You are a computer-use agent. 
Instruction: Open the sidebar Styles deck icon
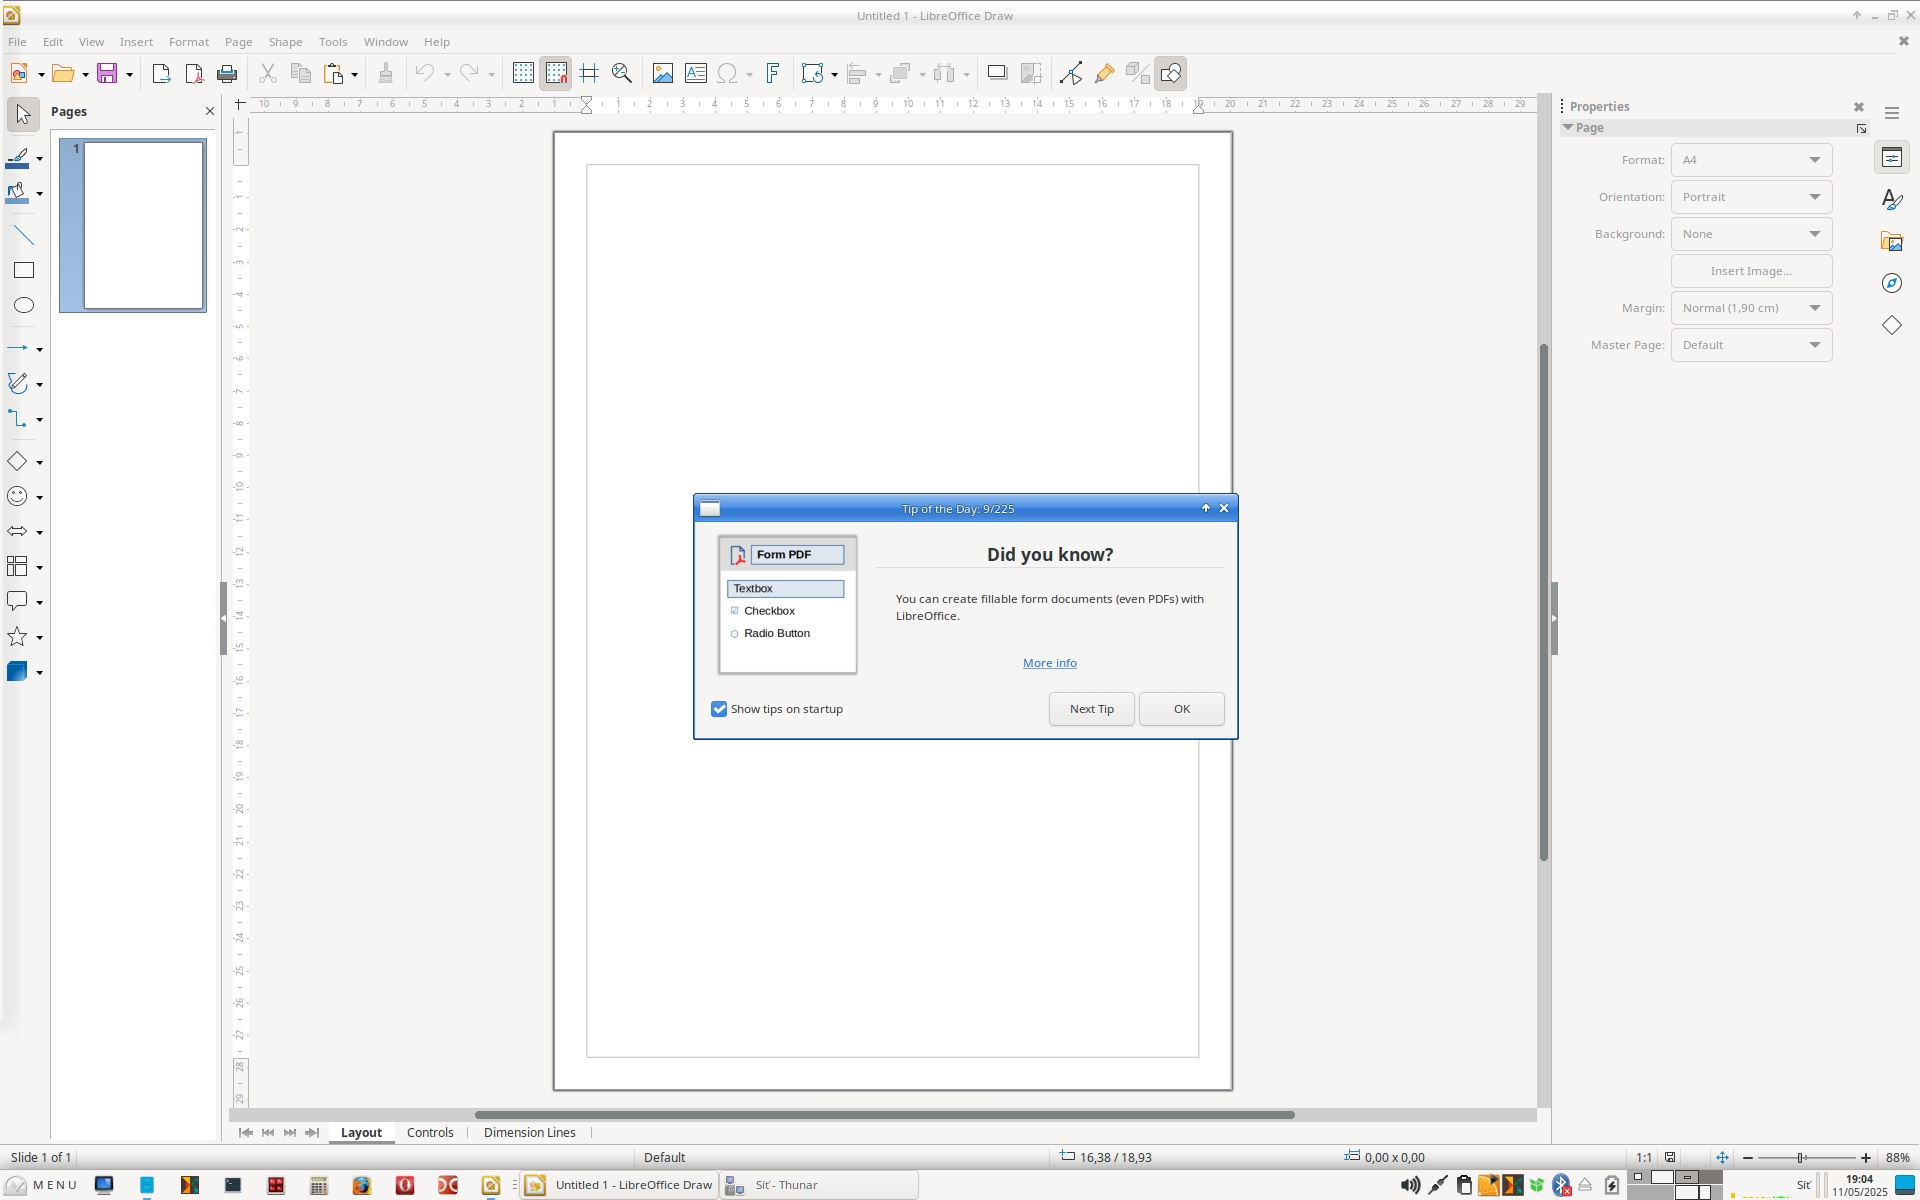point(1892,200)
